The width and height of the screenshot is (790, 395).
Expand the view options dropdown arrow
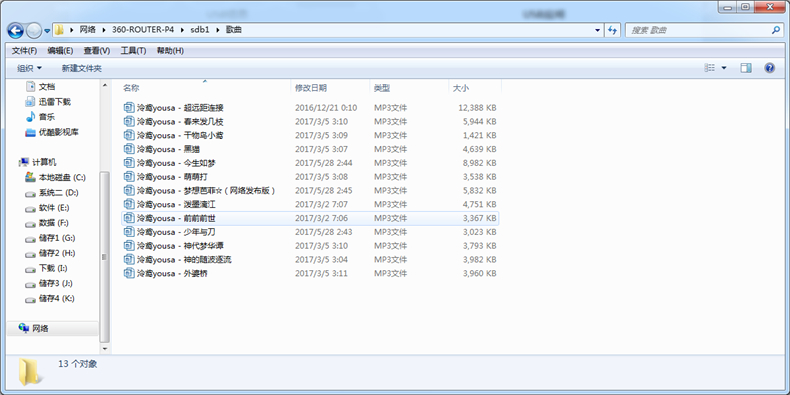[x=725, y=68]
